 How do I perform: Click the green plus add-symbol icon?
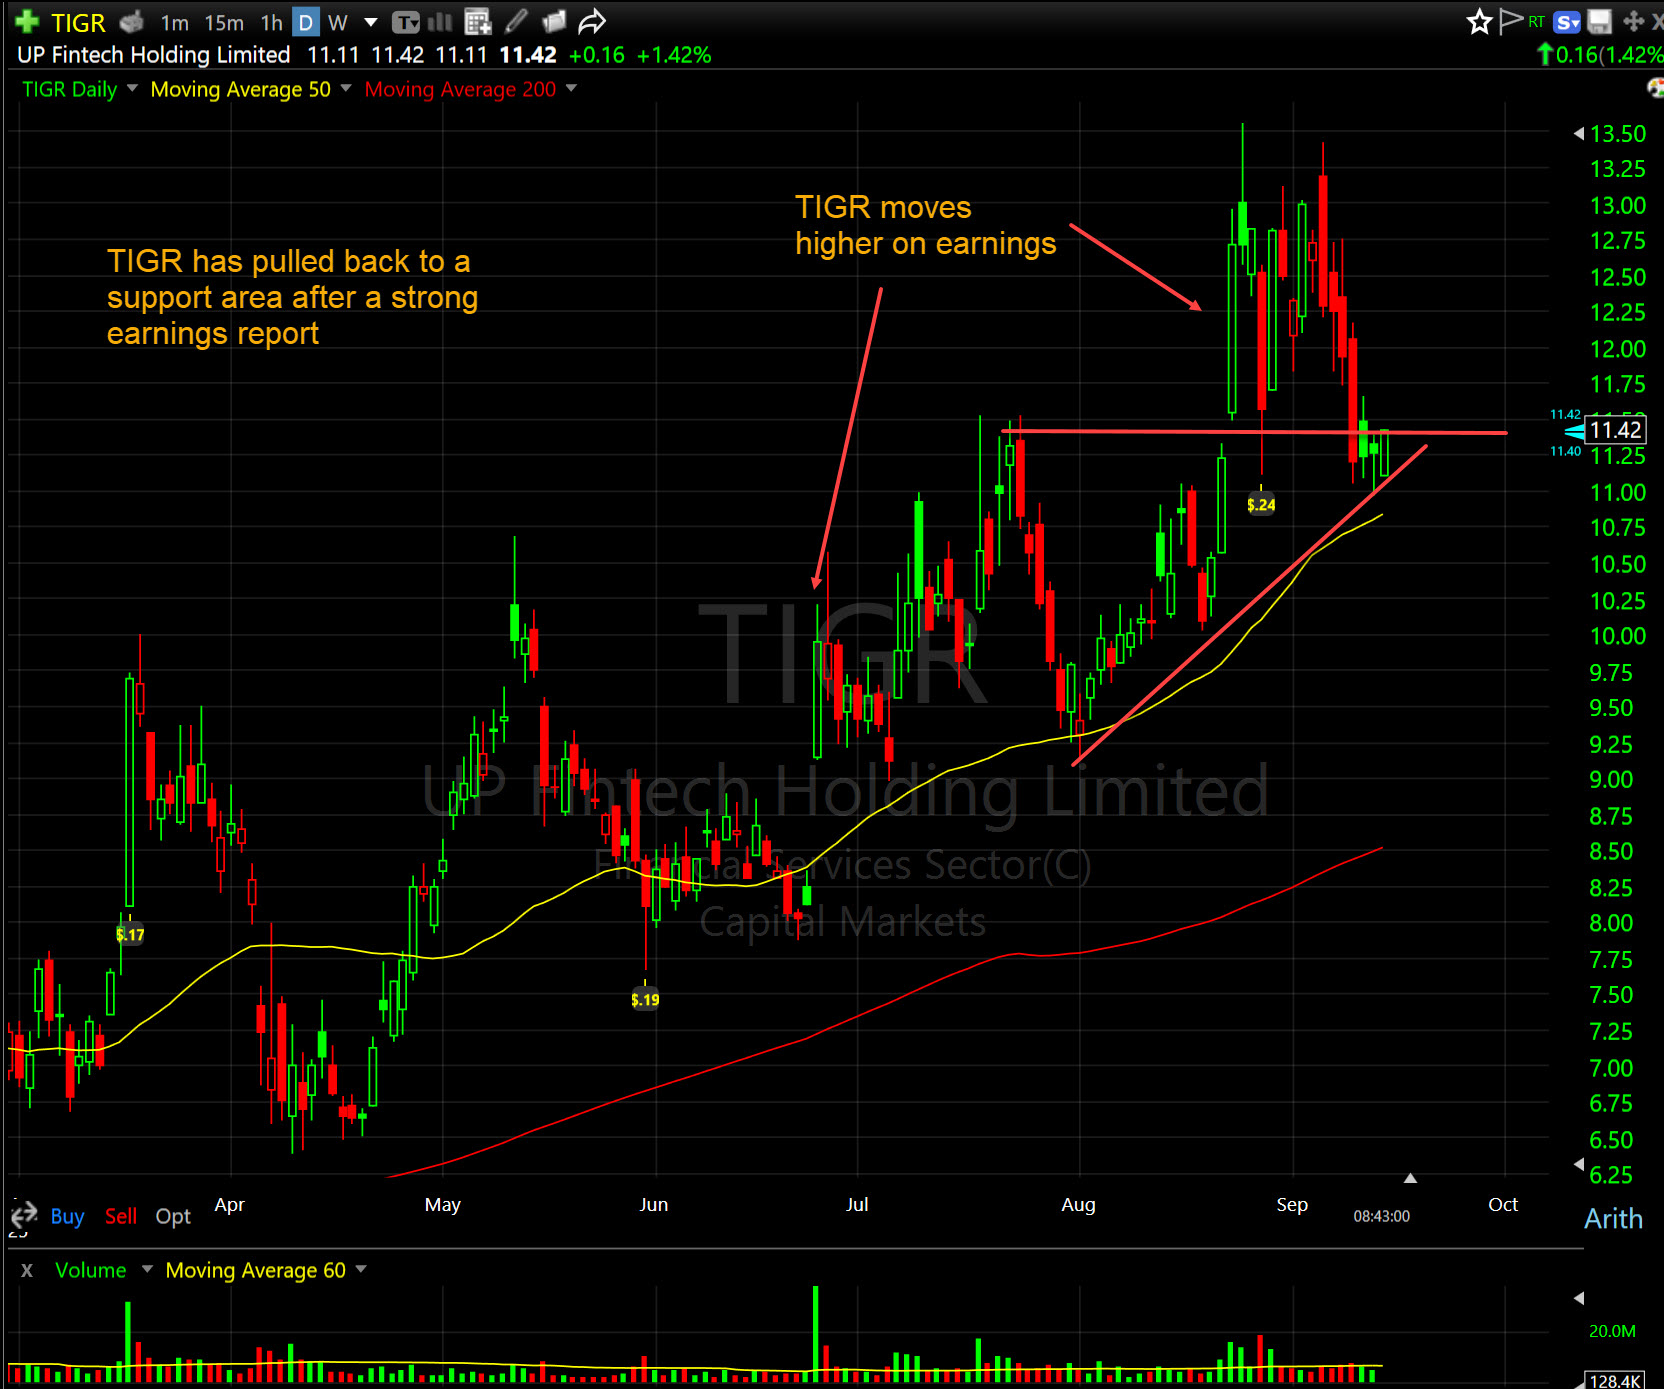click(27, 21)
